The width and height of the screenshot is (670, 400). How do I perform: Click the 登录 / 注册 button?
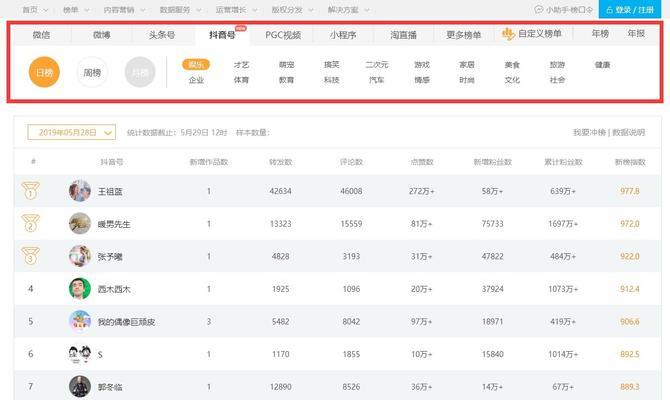tap(630, 9)
